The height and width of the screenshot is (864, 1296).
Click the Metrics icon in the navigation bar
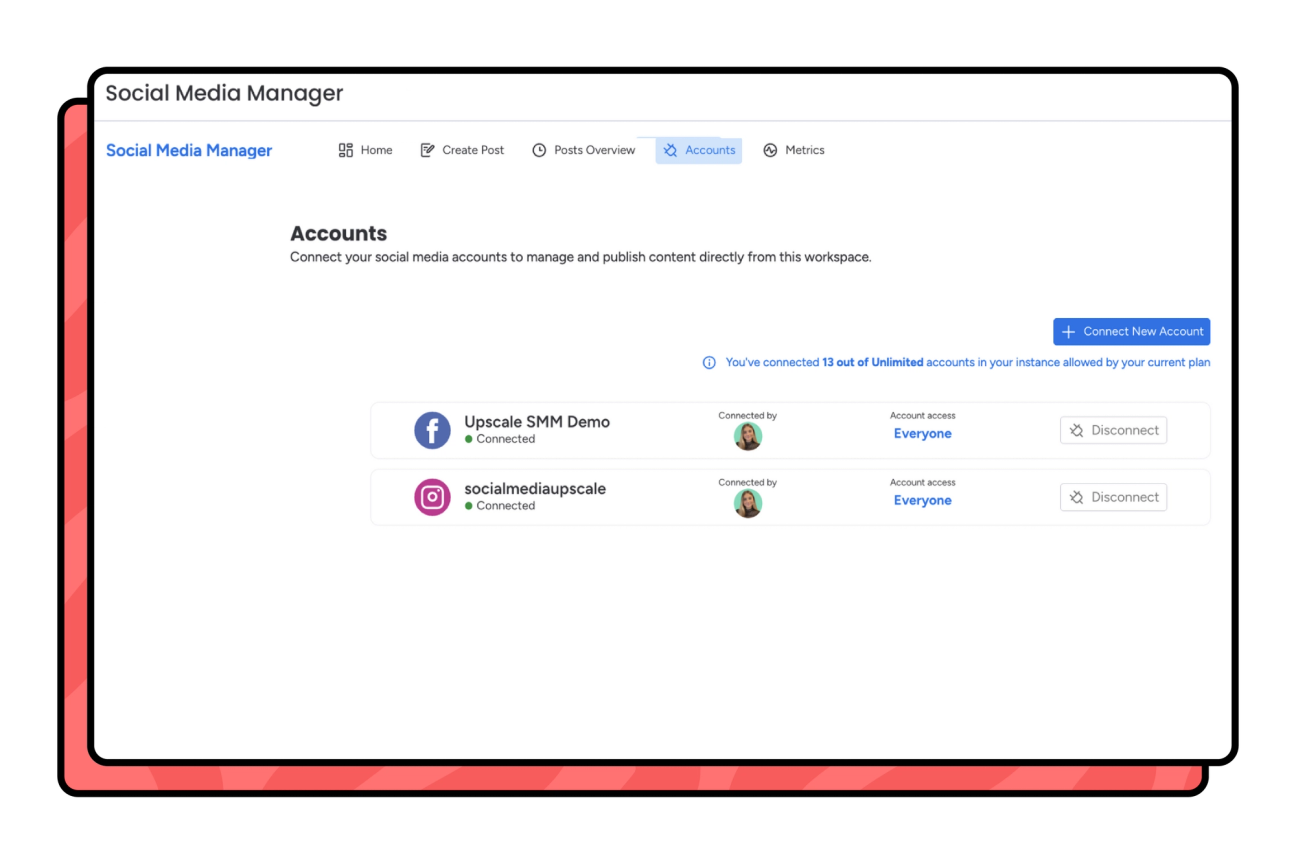coord(770,149)
